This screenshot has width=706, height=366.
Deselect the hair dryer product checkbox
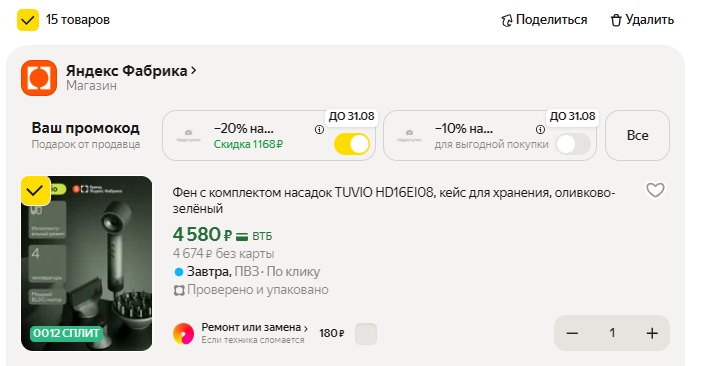click(x=36, y=191)
